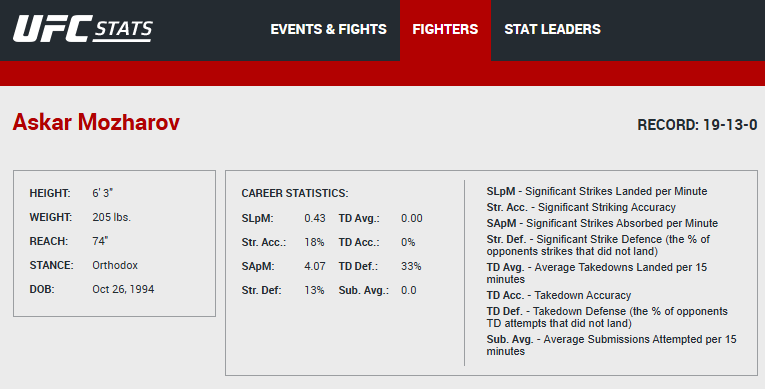Click the Str. Acc. 18% statistic
This screenshot has width=765, height=389.
tap(314, 242)
